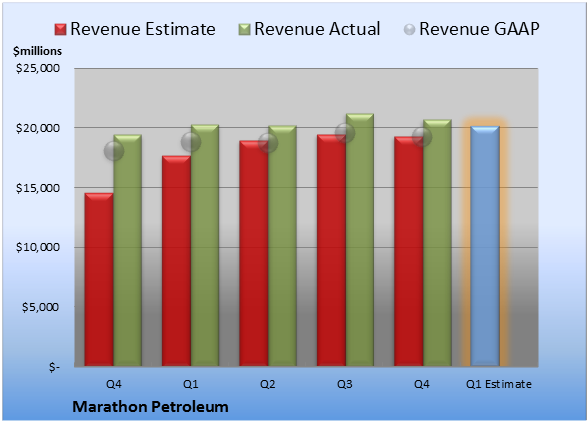Screen dimensions: 588x422
Task: Select the green actual bar for Q3
Action: [x=360, y=240]
